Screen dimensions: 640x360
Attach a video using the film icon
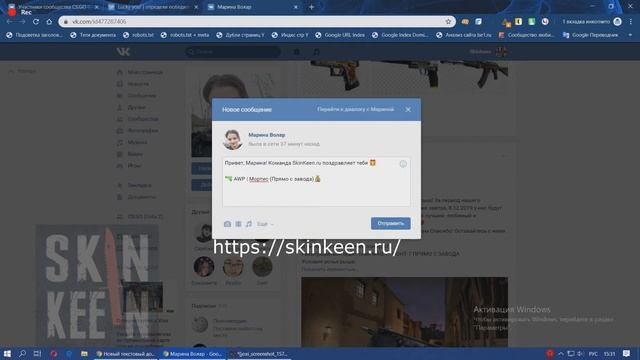[x=238, y=224]
